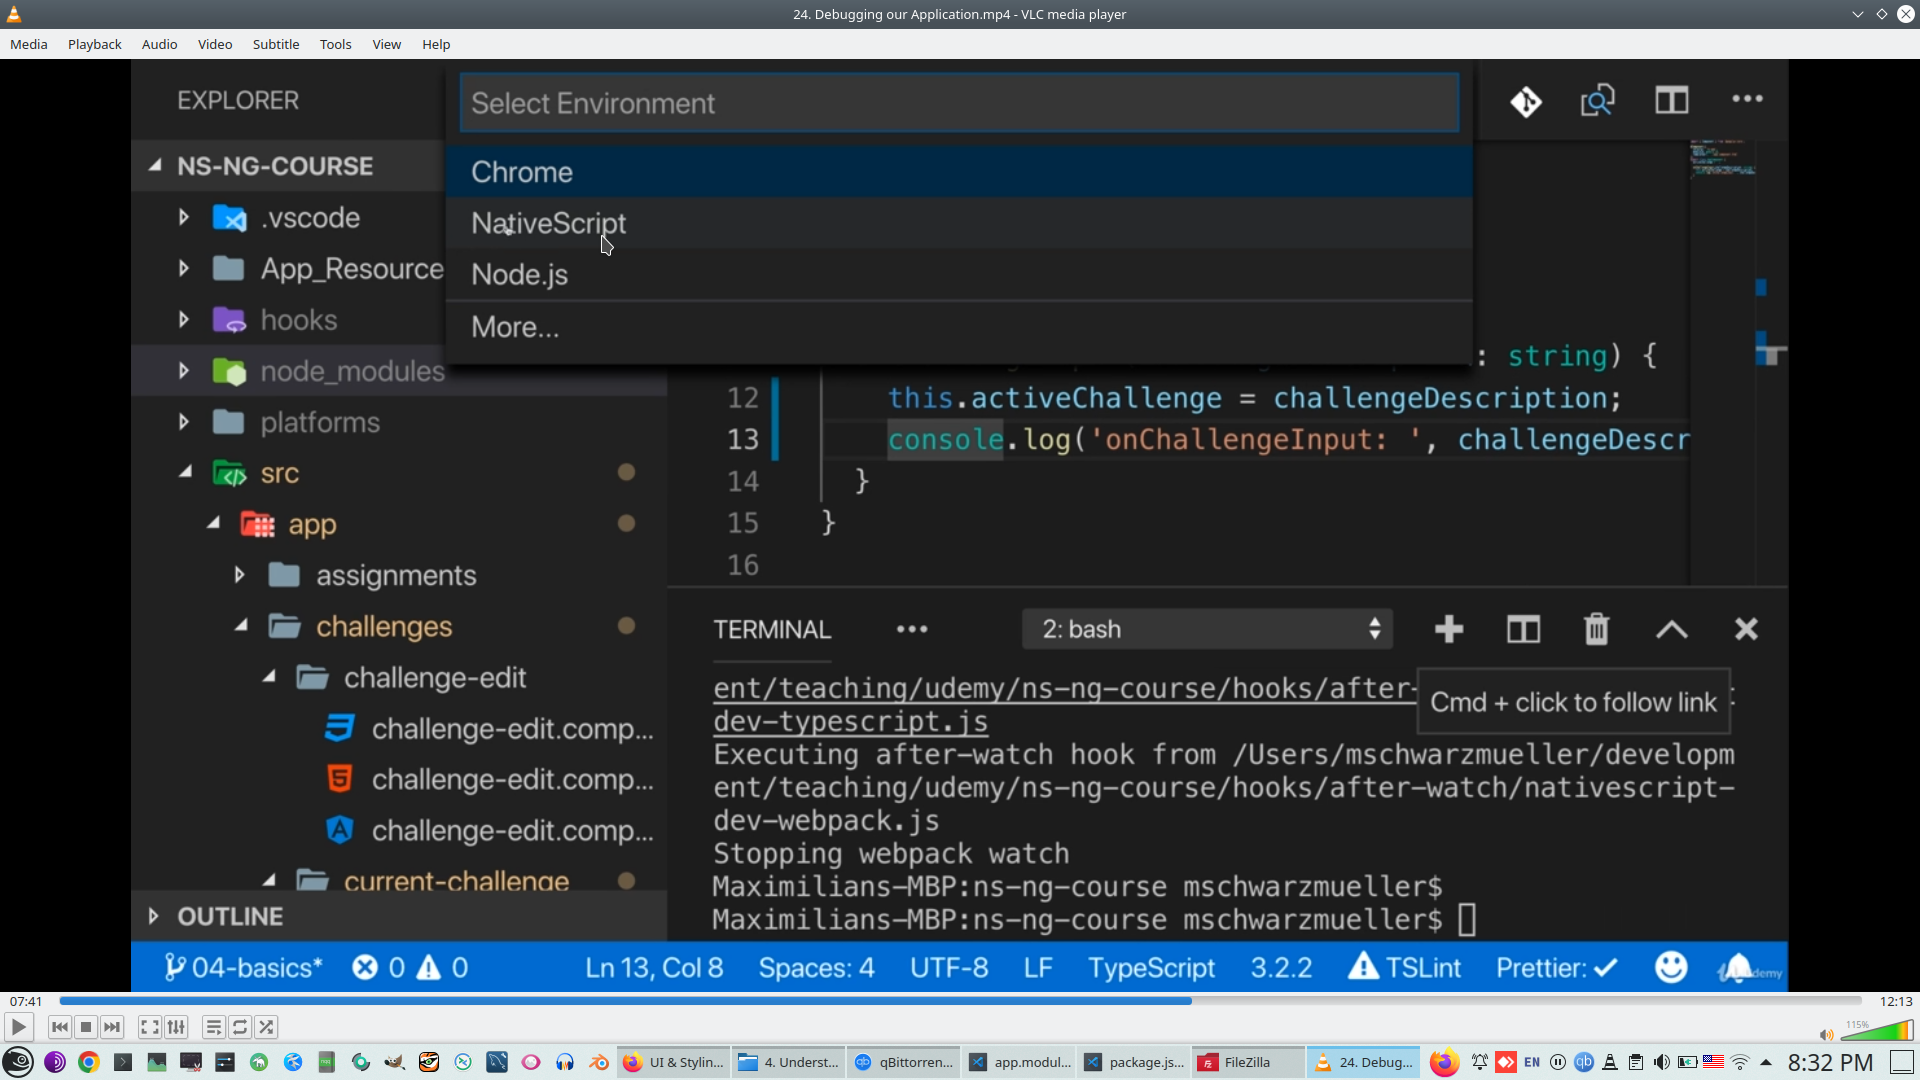
Task: Open the Subtitle menu
Action: click(275, 44)
